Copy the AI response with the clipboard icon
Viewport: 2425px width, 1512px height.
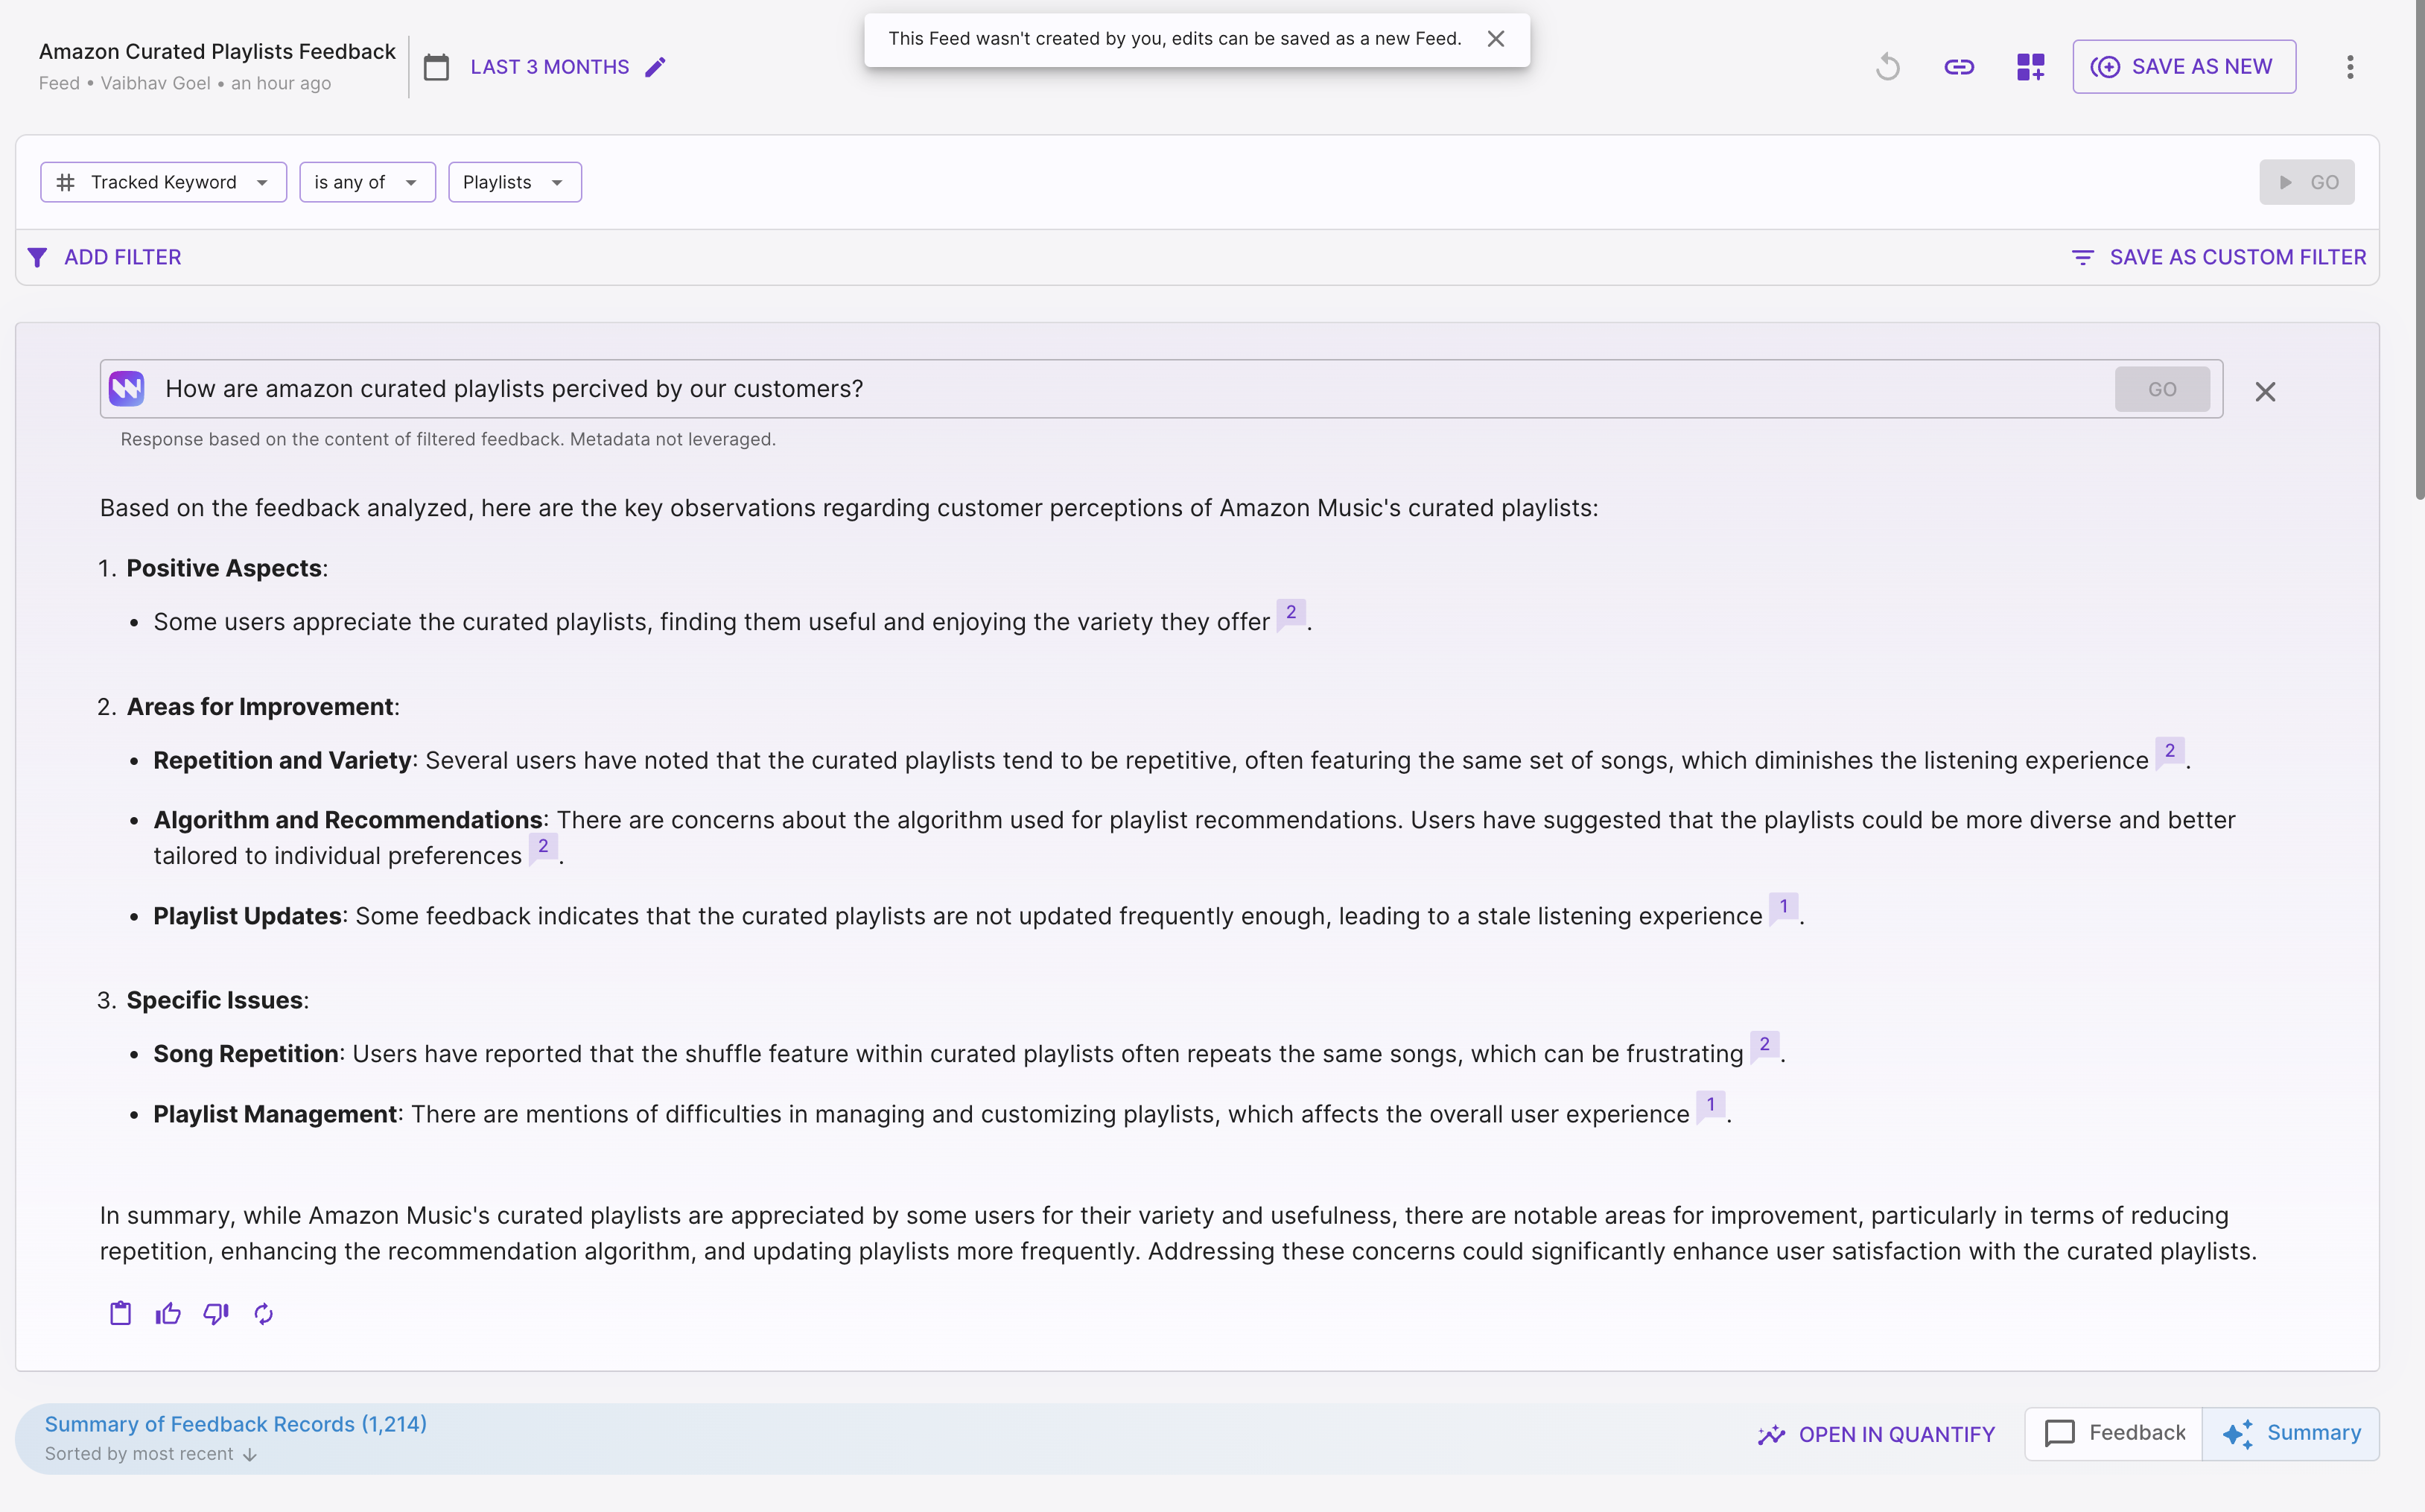click(x=120, y=1313)
